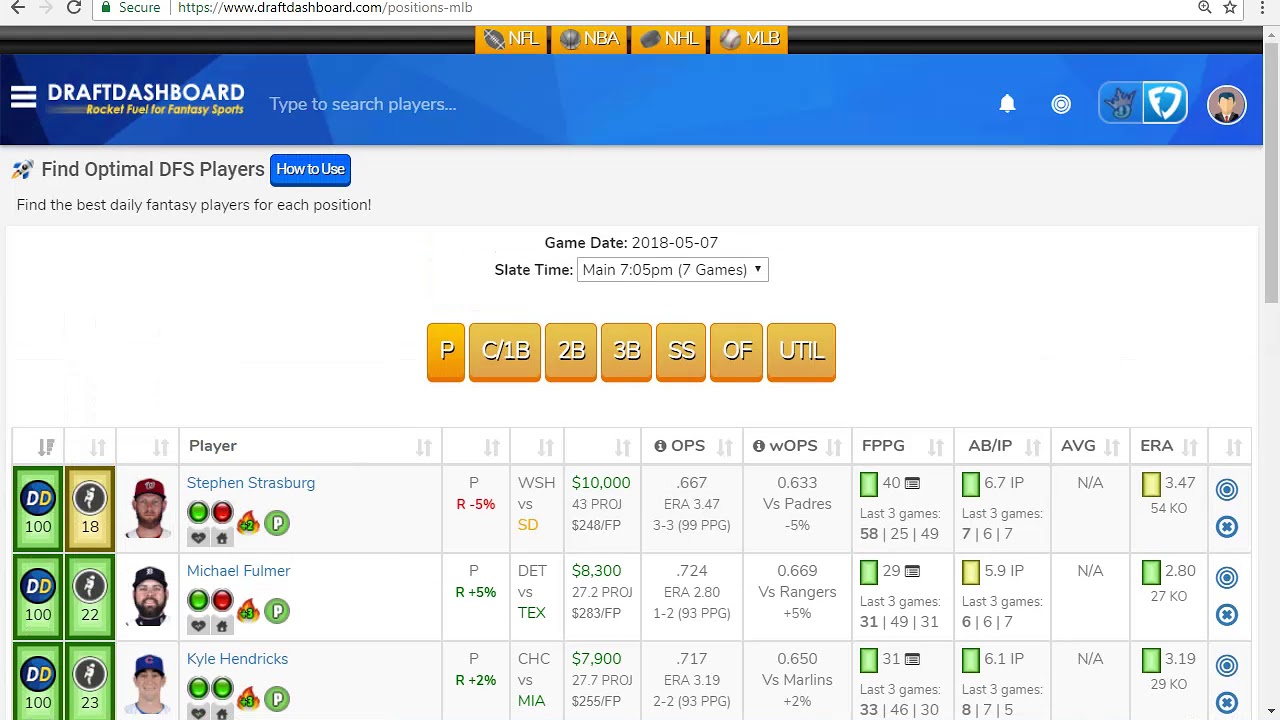Click Strasburg's yellow ERA color box
This screenshot has width=1280, height=720.
pyautogui.click(x=1151, y=485)
